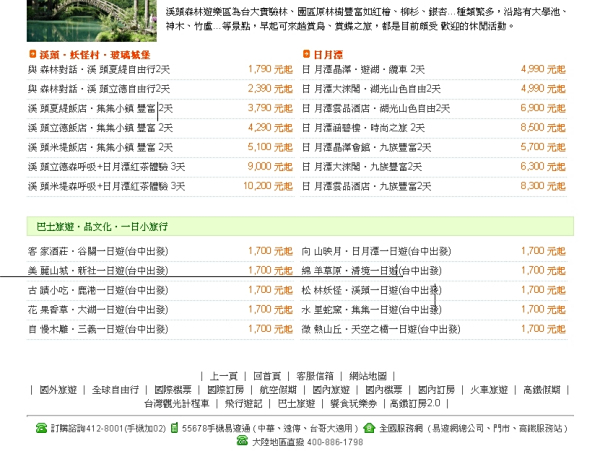This screenshot has height=451, width=600.
Task: Open 美麗山城・新社一日遊(台中出發) bus tour
Action: tap(98, 271)
